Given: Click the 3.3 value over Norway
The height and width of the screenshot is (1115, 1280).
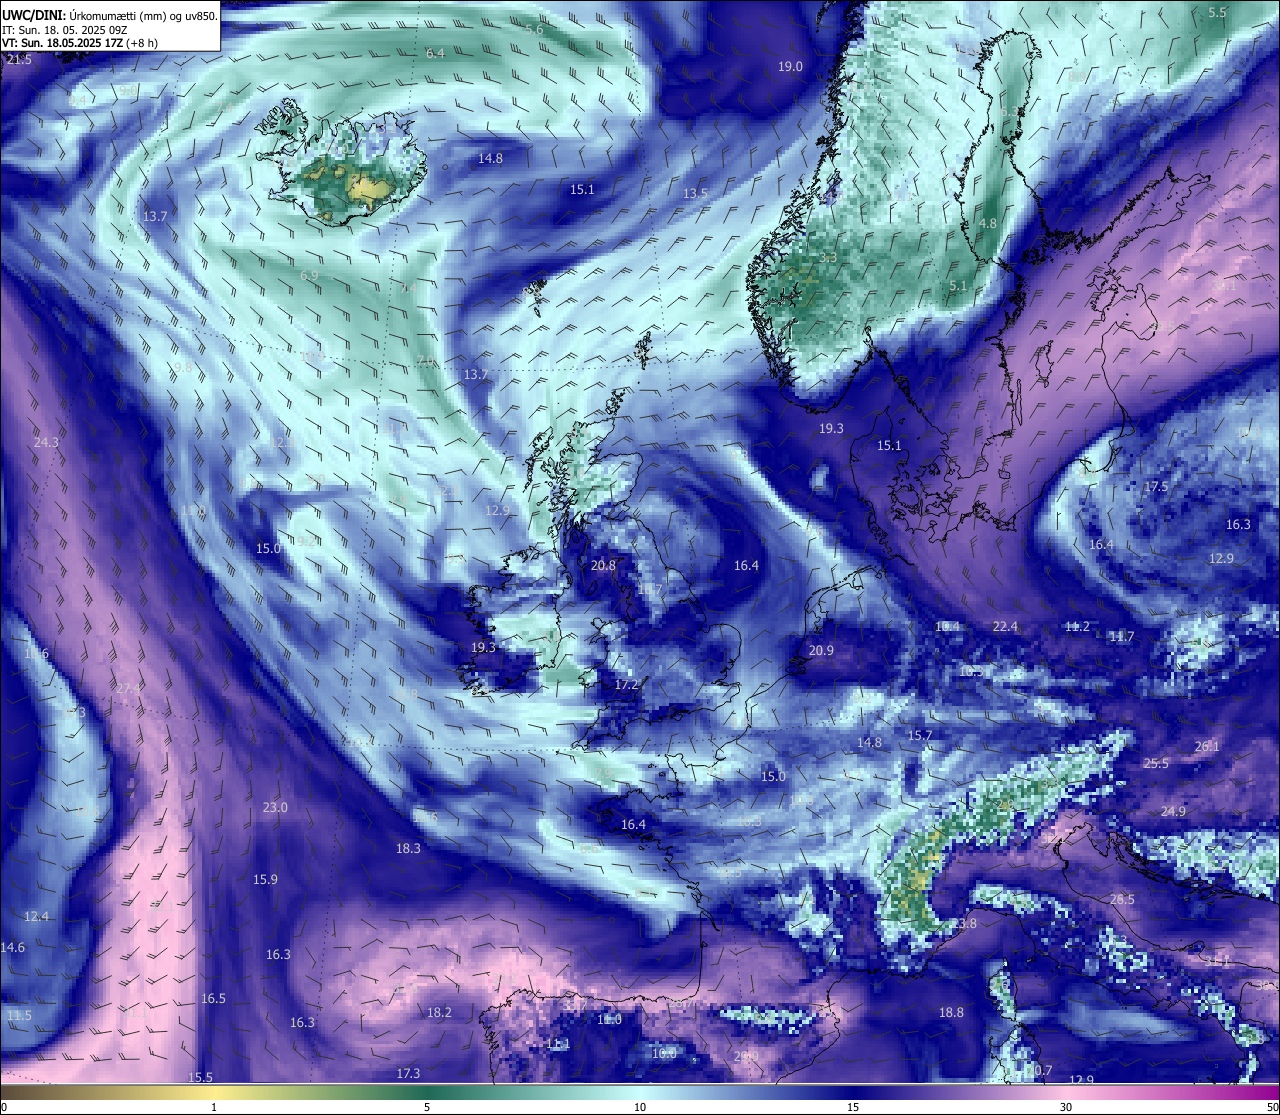Looking at the screenshot, I should [828, 257].
